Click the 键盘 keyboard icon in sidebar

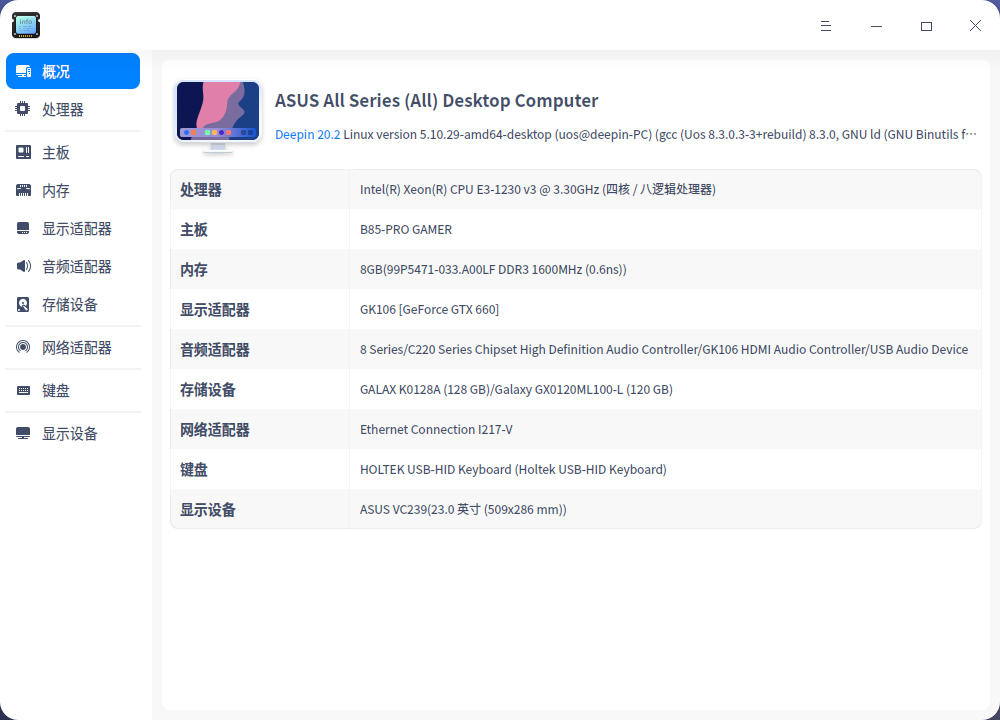[24, 390]
